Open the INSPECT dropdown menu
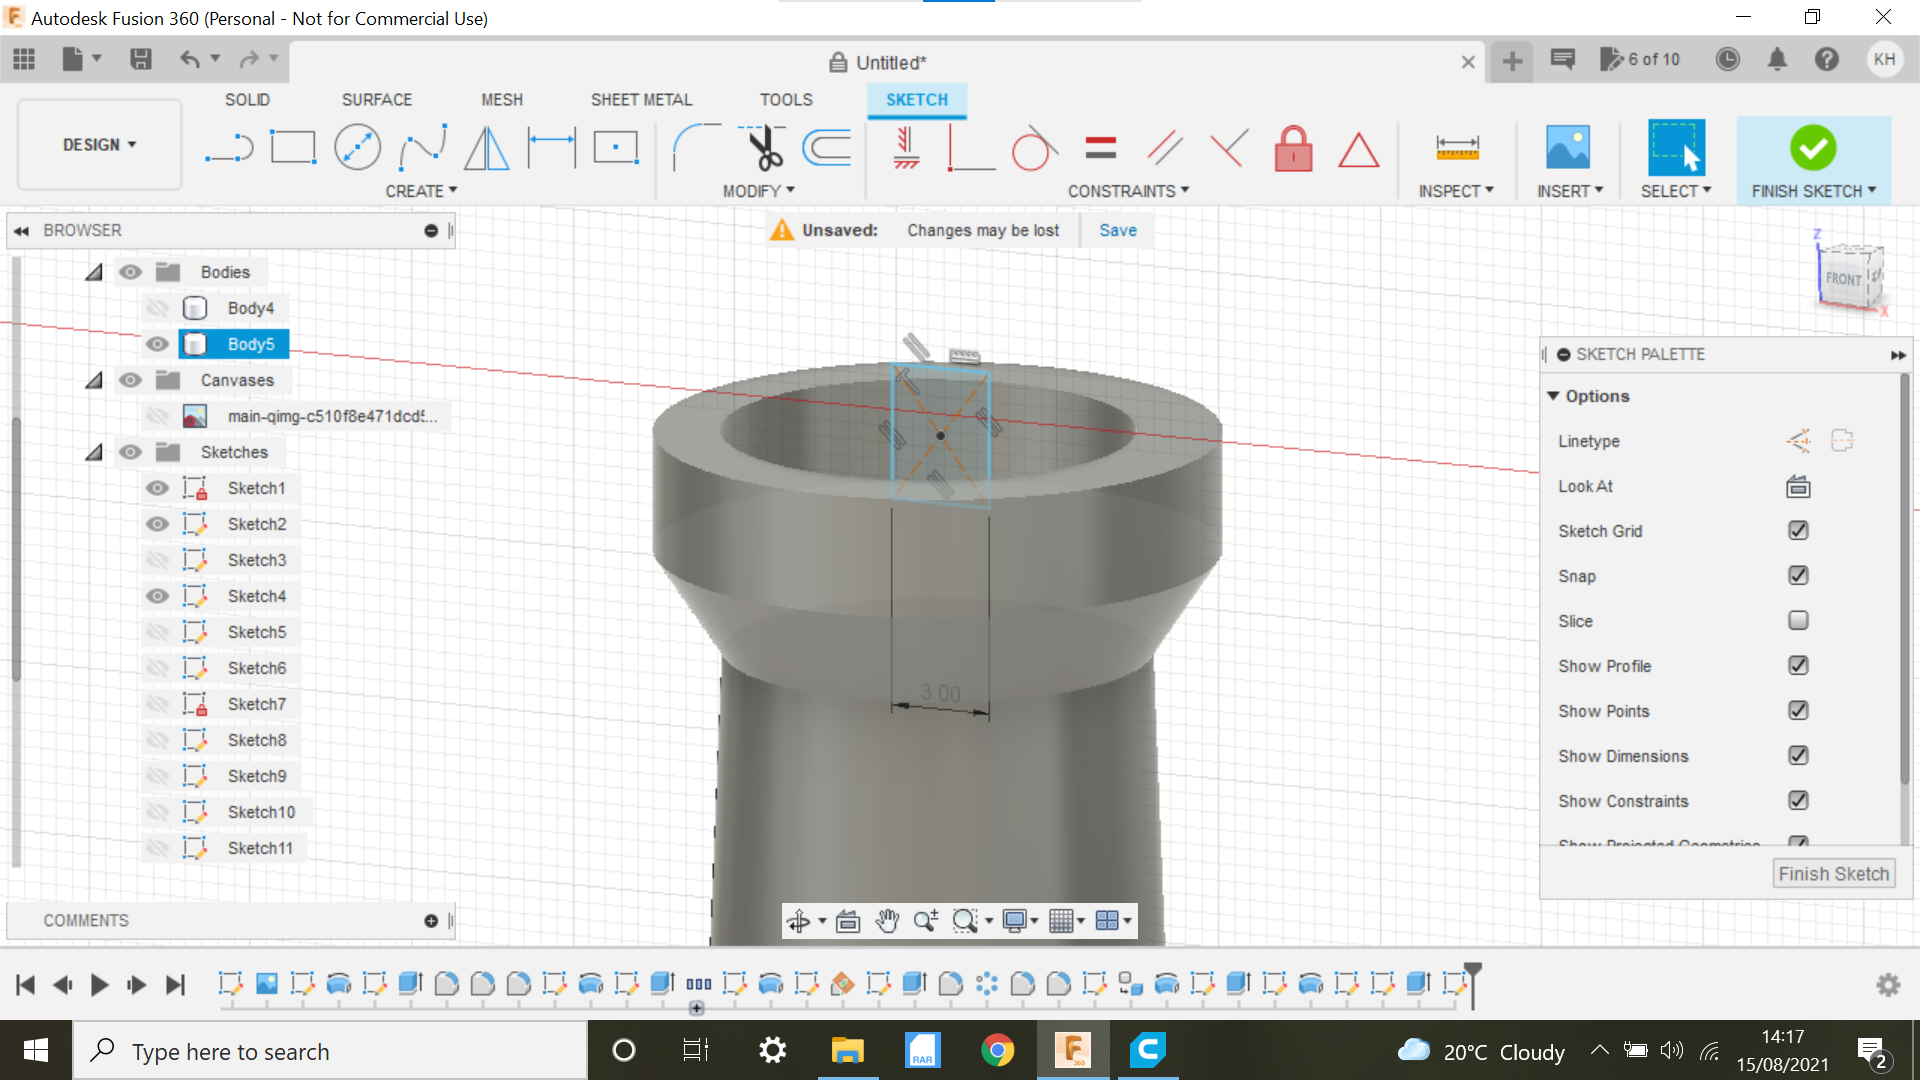This screenshot has height=1080, width=1920. pyautogui.click(x=1456, y=191)
